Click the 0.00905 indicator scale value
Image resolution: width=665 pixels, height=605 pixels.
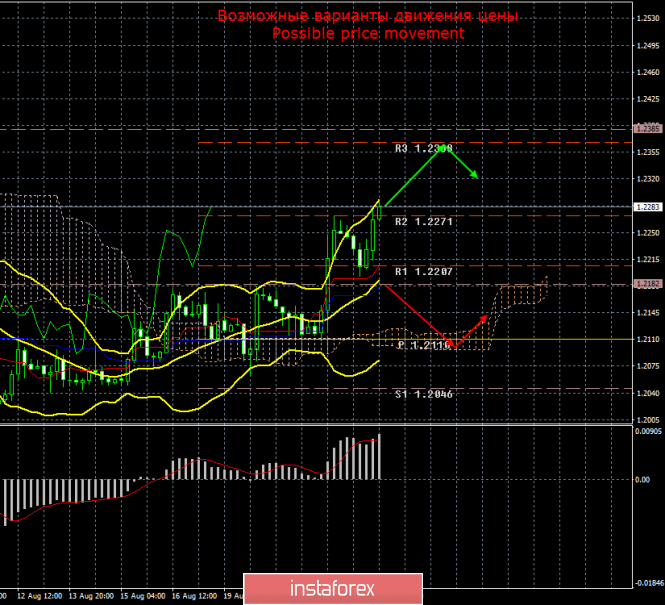pos(648,432)
